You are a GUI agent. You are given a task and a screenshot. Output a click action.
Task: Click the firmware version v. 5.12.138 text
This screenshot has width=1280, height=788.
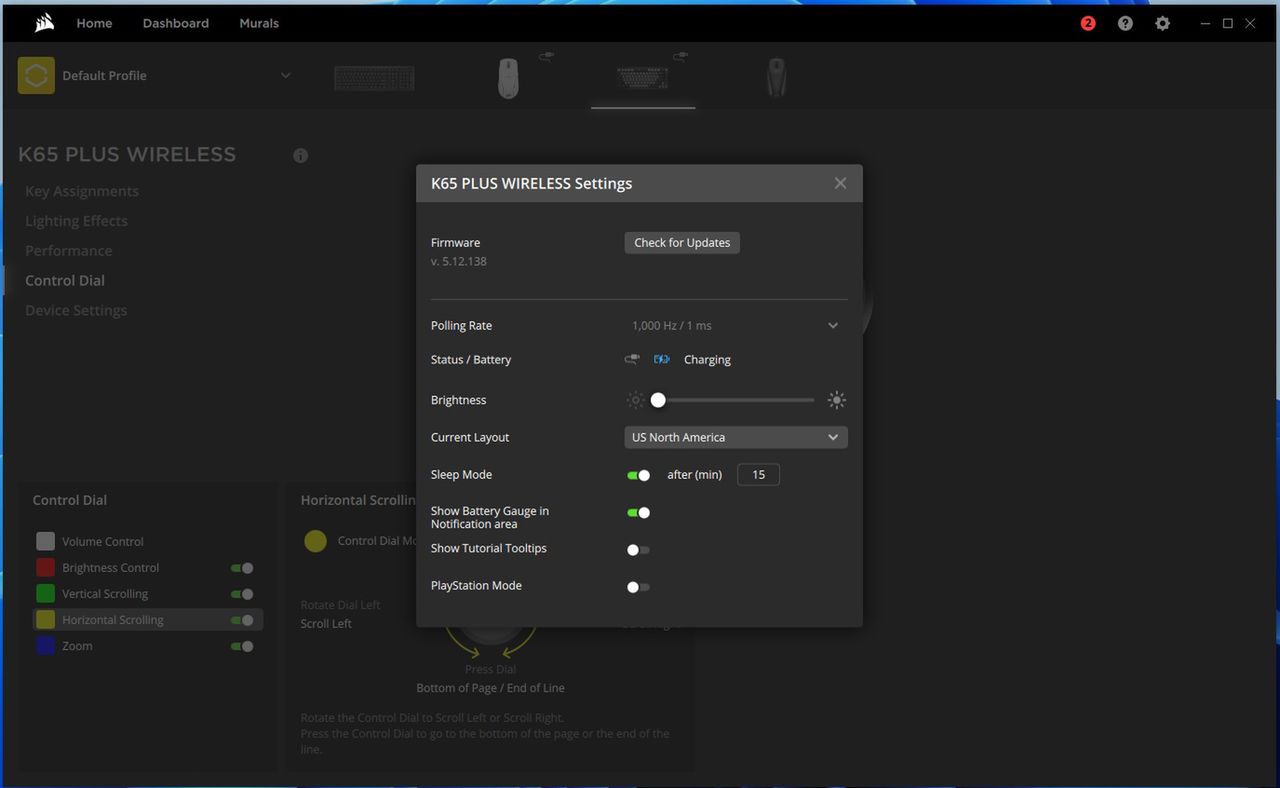pyautogui.click(x=459, y=262)
